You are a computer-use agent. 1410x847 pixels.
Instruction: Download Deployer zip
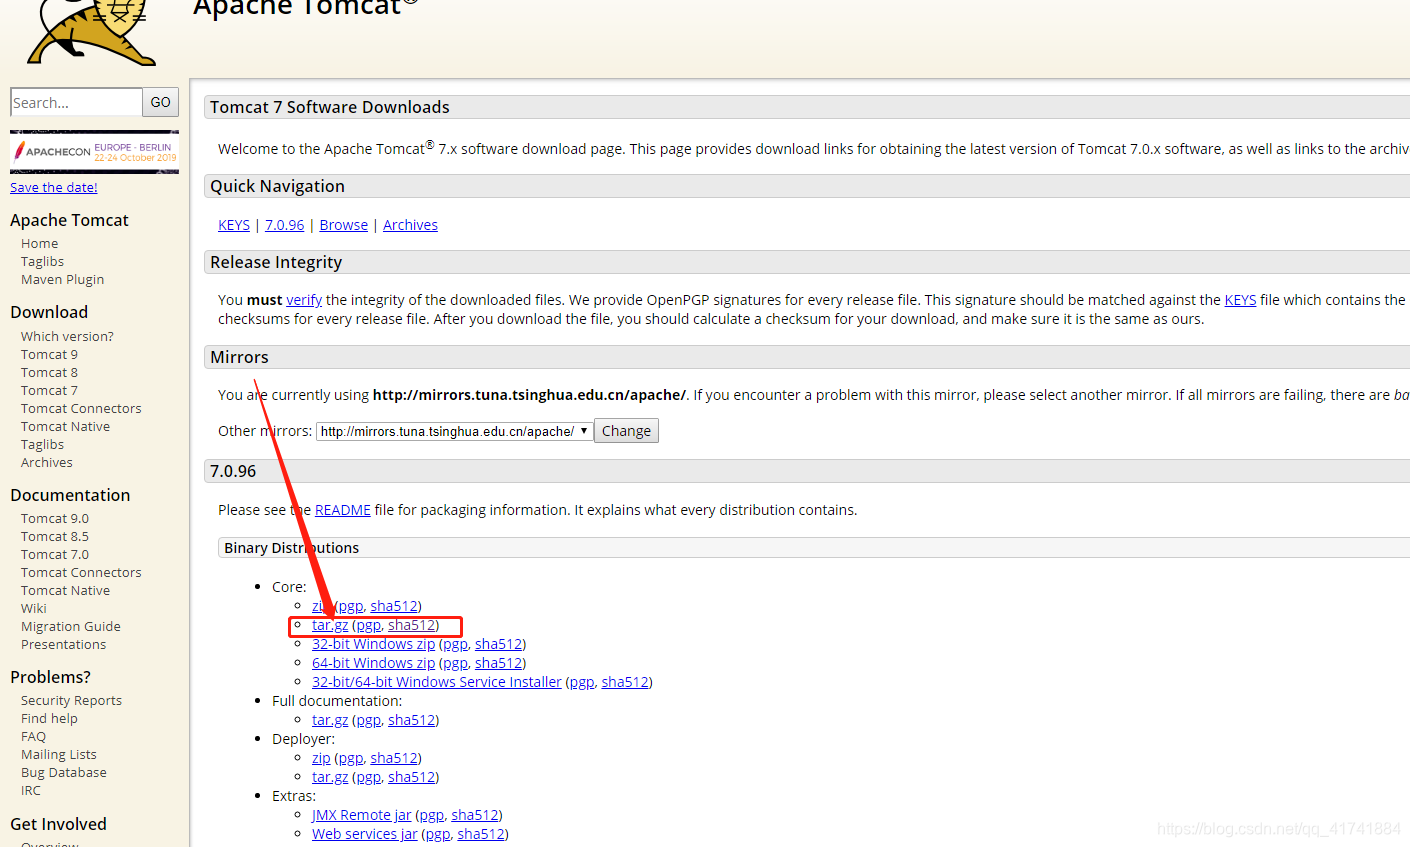(321, 758)
